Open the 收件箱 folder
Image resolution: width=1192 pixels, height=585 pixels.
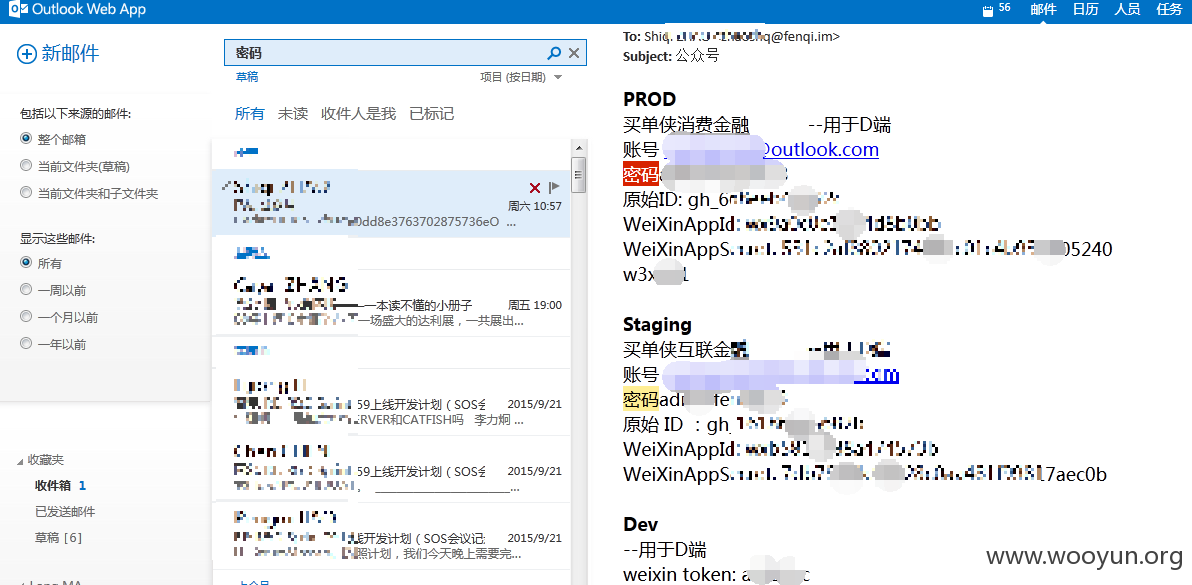click(x=53, y=485)
